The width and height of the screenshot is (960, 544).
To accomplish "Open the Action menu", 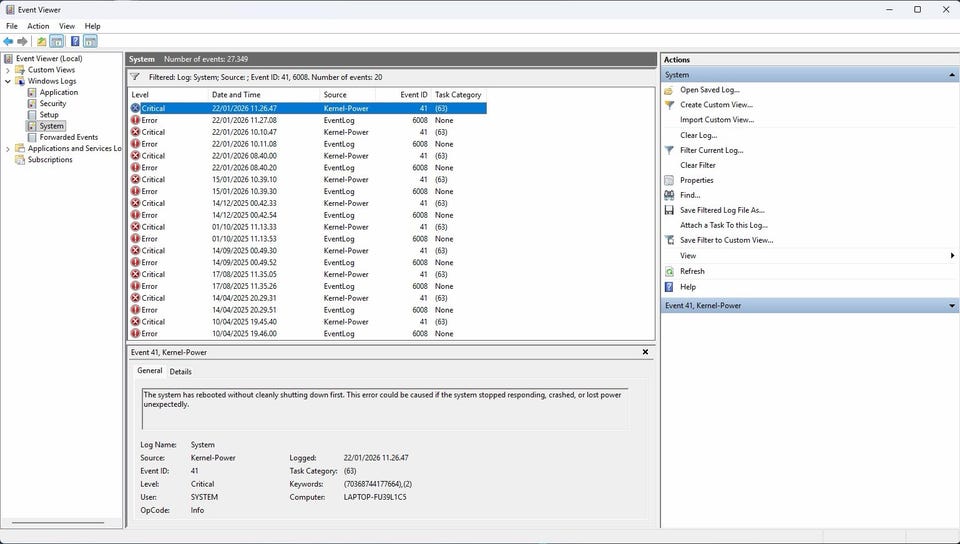I will click(x=38, y=26).
